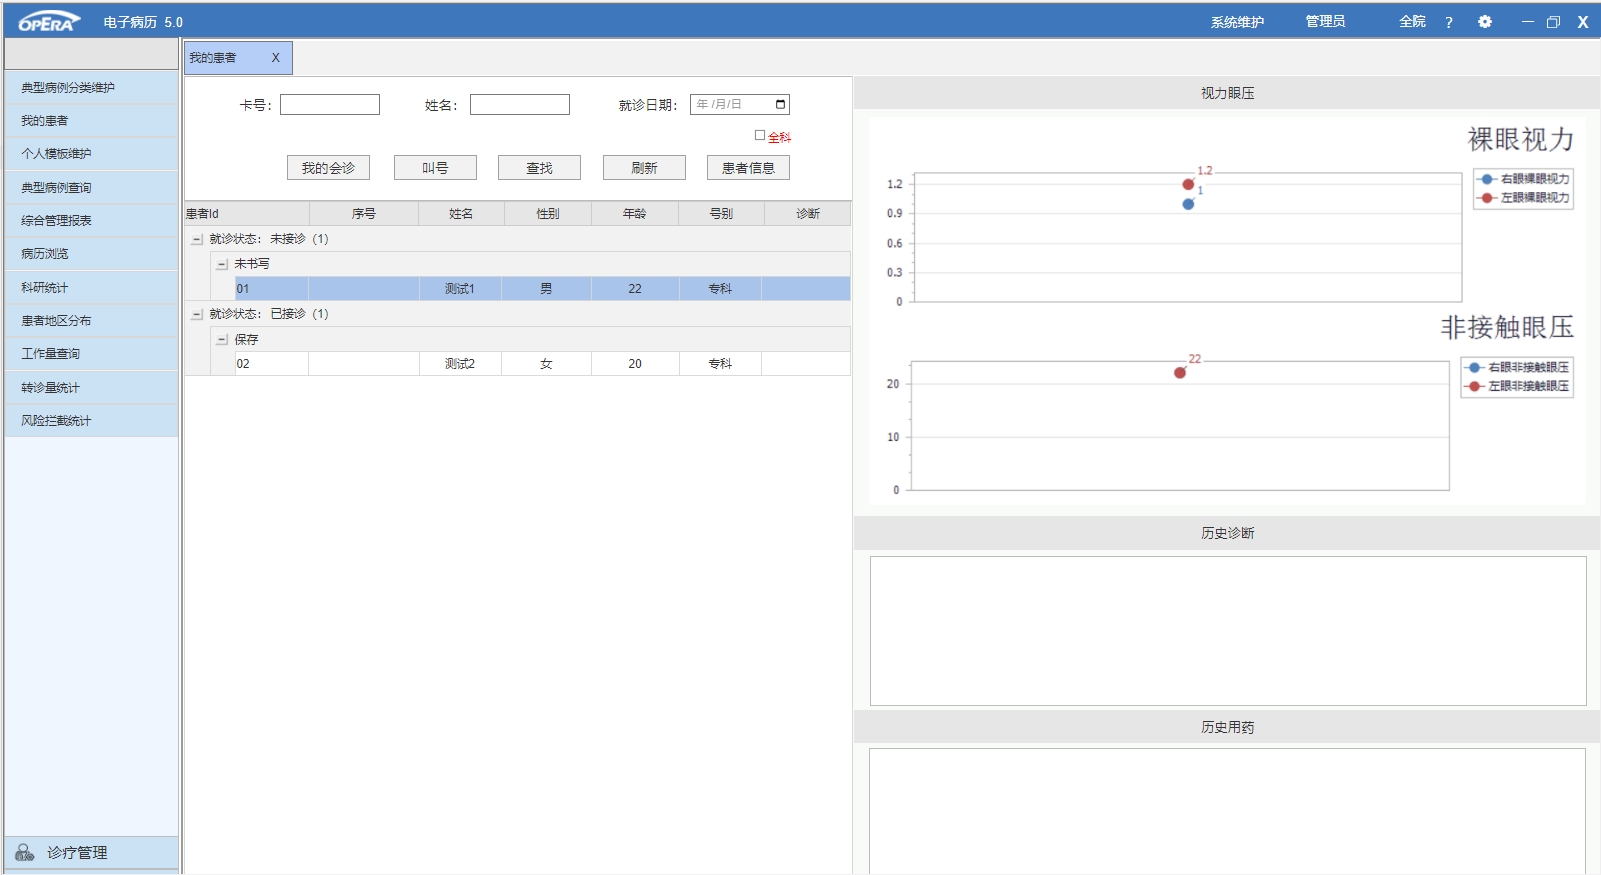This screenshot has width=1601, height=875.
Task: Open the calendar picker in 就诊日期 field
Action: [780, 104]
